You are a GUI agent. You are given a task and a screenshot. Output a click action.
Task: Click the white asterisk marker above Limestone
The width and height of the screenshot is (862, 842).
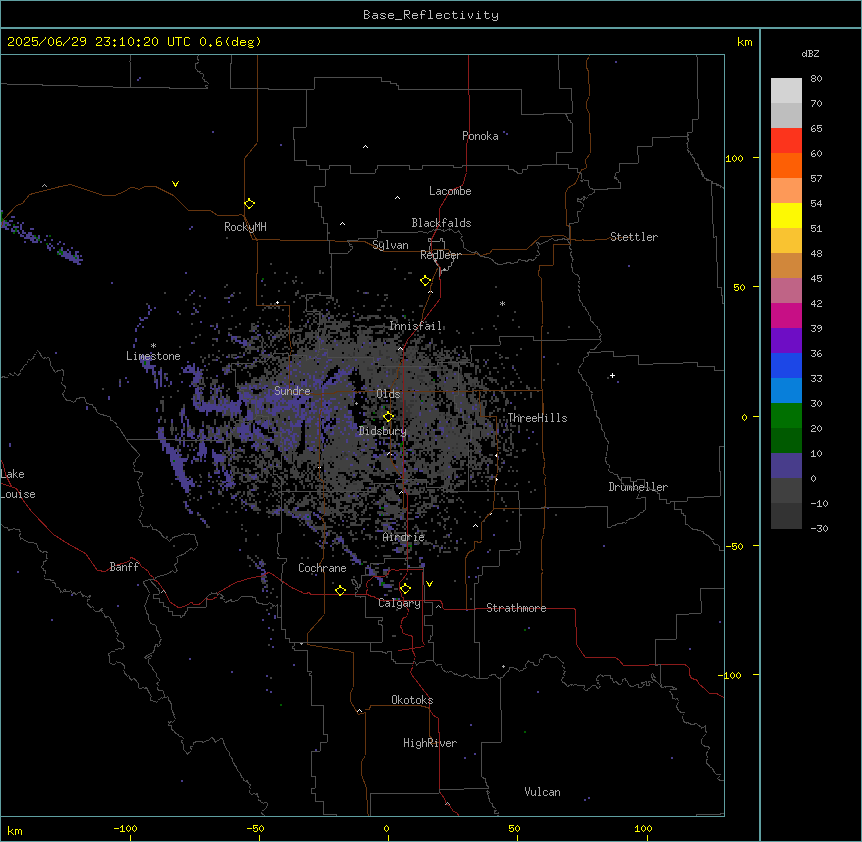click(153, 346)
